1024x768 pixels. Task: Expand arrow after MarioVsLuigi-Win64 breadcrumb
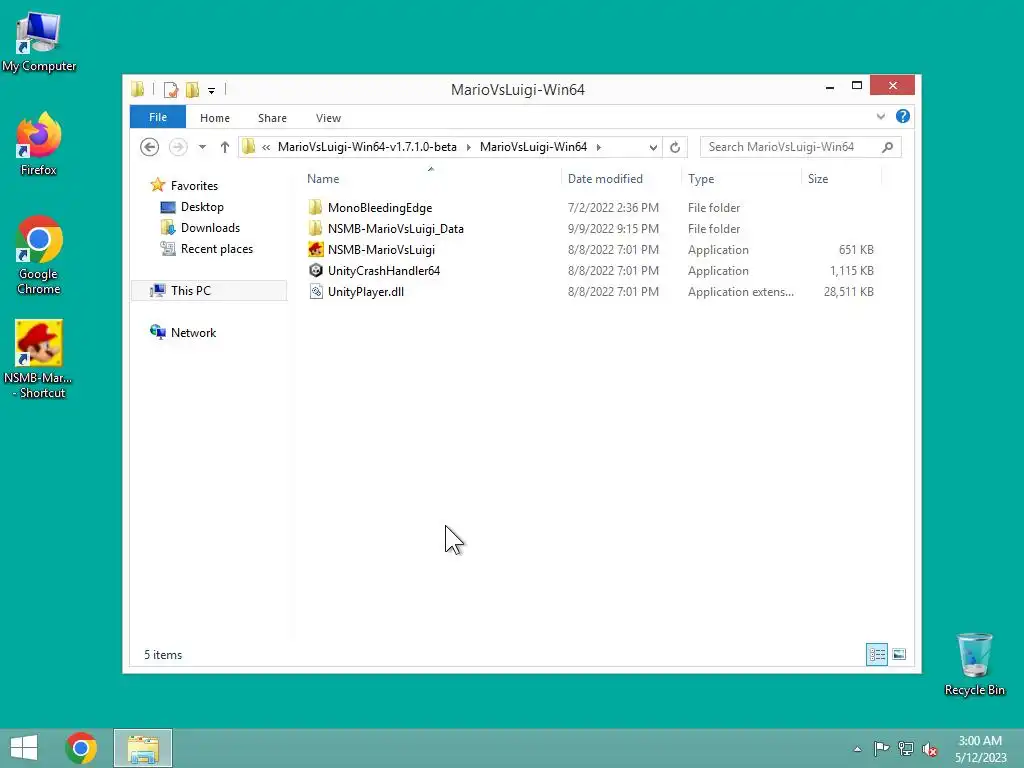pyautogui.click(x=598, y=147)
